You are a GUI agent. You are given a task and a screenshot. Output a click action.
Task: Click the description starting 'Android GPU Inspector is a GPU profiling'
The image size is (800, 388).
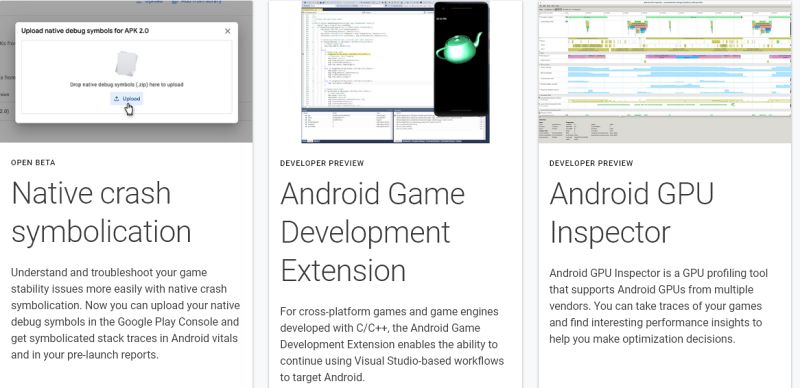click(x=658, y=306)
